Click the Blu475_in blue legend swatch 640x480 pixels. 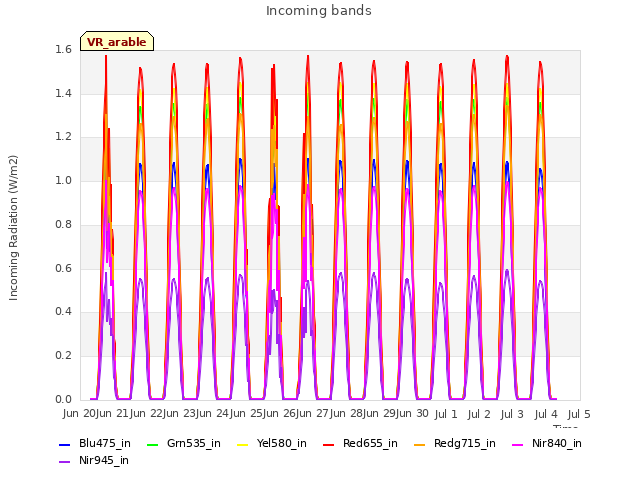point(64,444)
